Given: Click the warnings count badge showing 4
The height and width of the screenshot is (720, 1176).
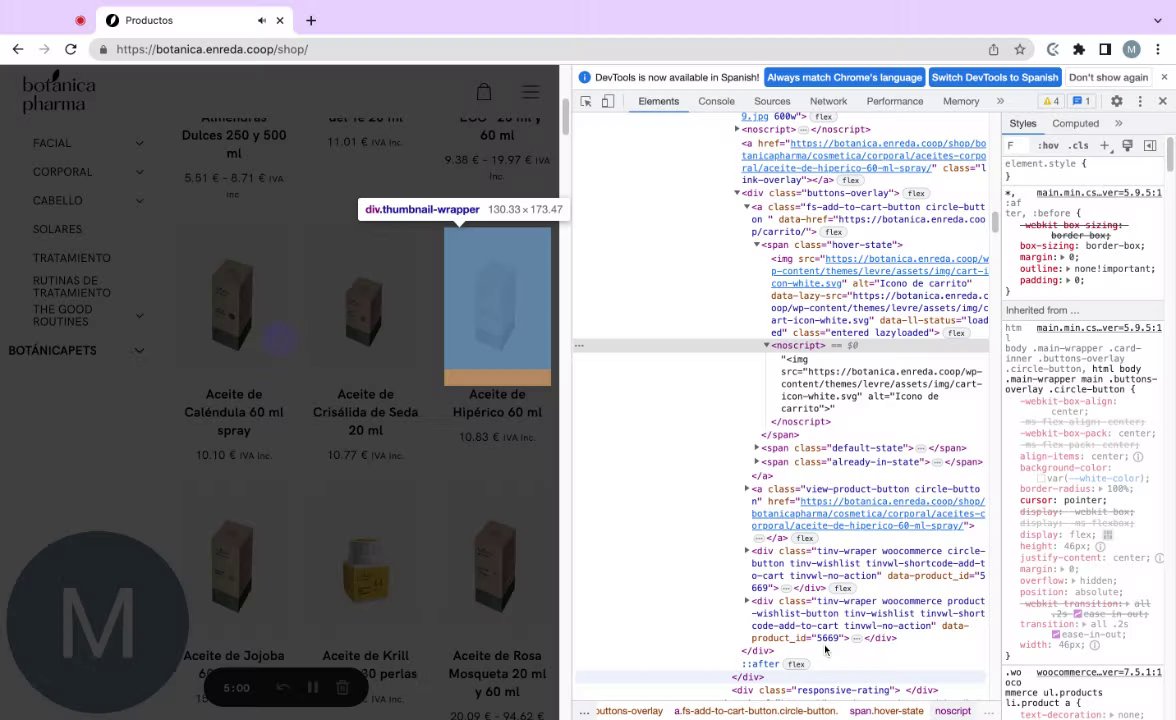Looking at the screenshot, I should pyautogui.click(x=1051, y=101).
